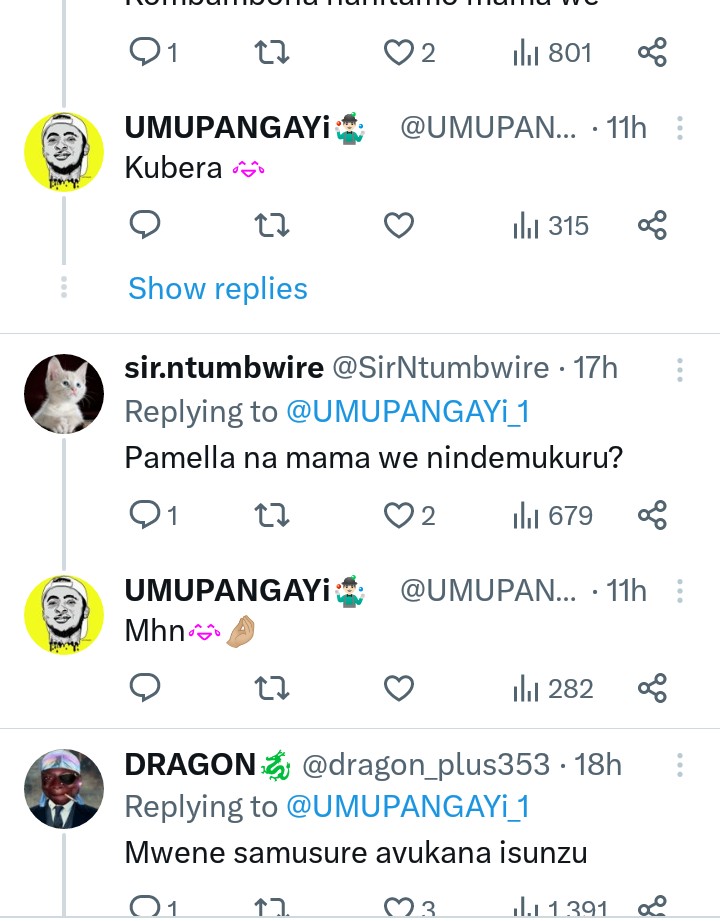This screenshot has width=720, height=921.
Task: Share the "Kubera" tweet
Action: pos(652,226)
